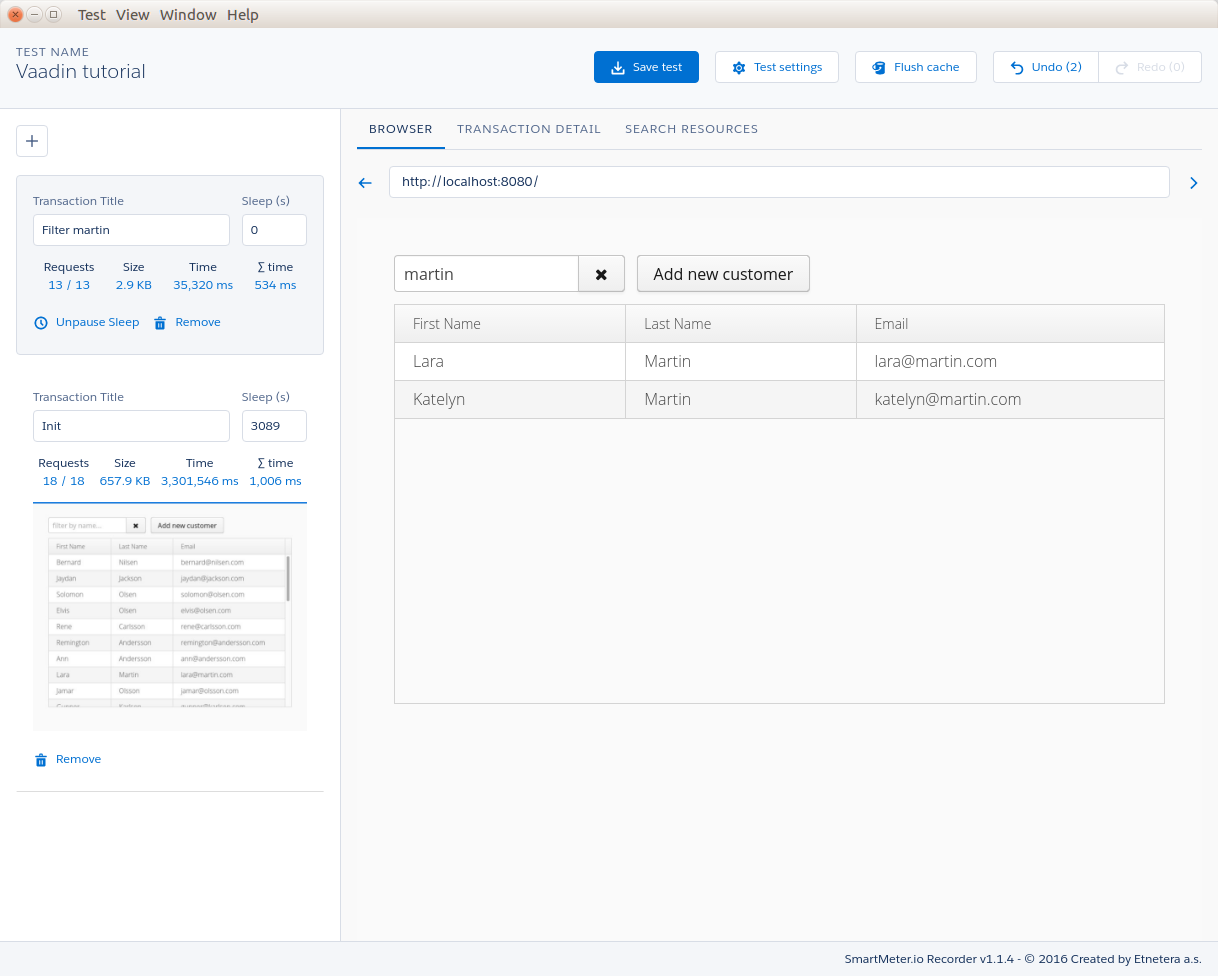Clear the martin filter with X icon

(x=601, y=274)
